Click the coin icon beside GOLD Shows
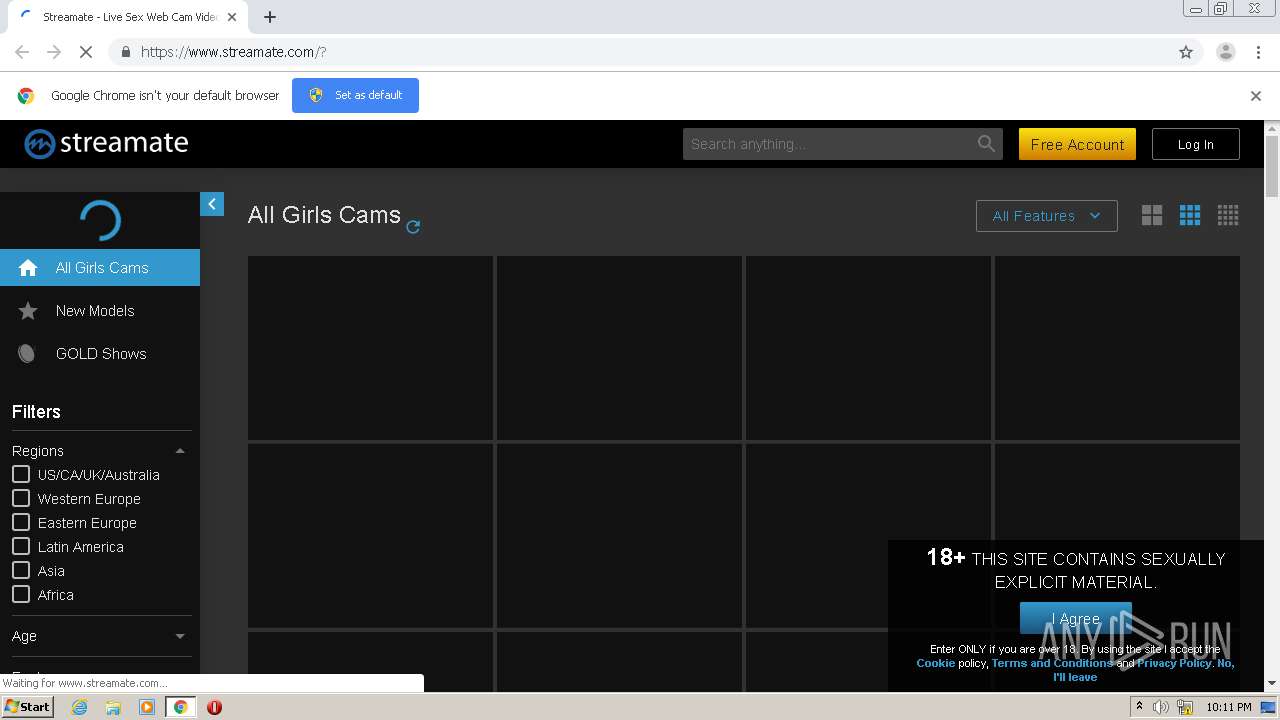1280x720 pixels. (x=27, y=354)
